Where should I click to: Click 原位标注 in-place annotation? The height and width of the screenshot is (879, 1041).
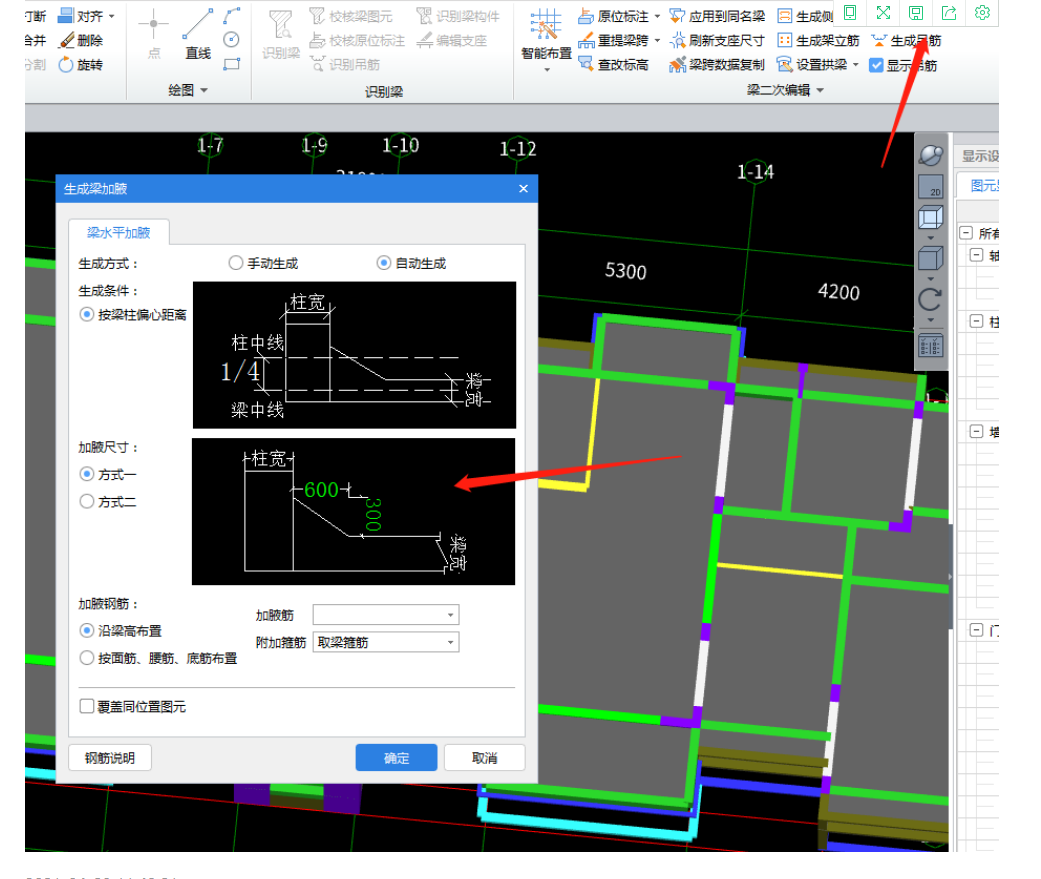click(613, 16)
